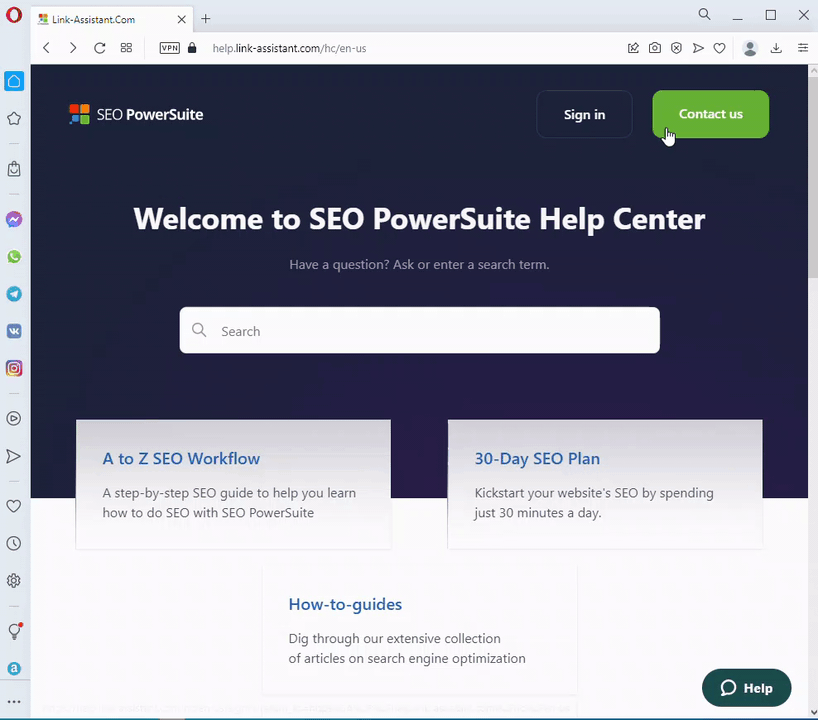
Task: Open the Home icon in Opera sidebar
Action: pyautogui.click(x=14, y=81)
